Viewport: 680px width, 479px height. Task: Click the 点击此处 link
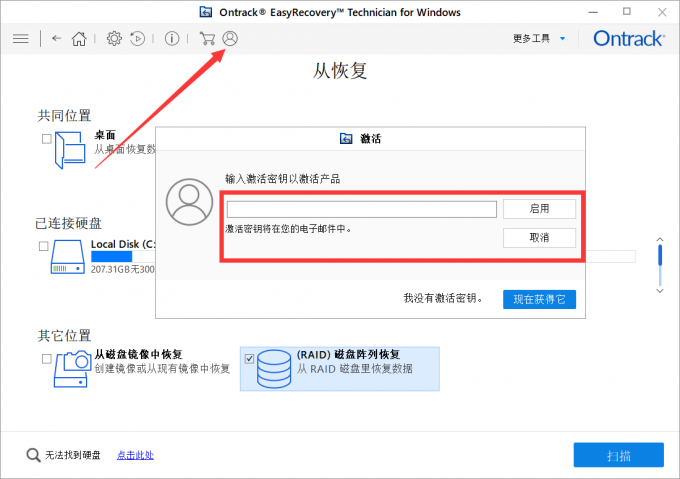pos(135,455)
